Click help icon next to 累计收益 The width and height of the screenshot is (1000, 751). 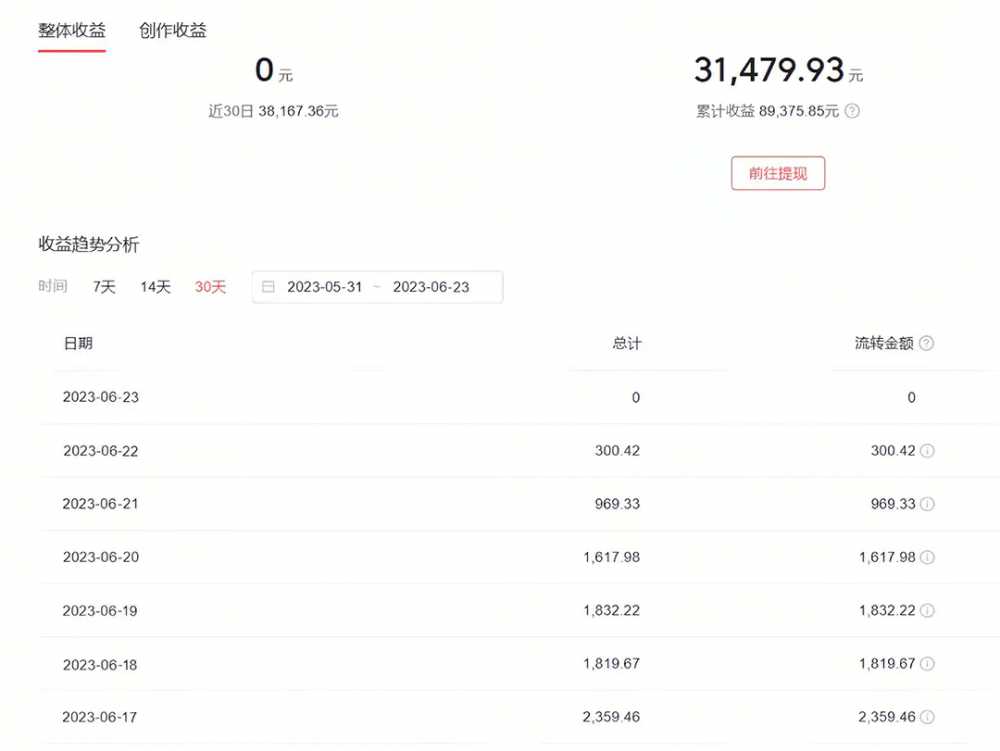click(x=852, y=111)
